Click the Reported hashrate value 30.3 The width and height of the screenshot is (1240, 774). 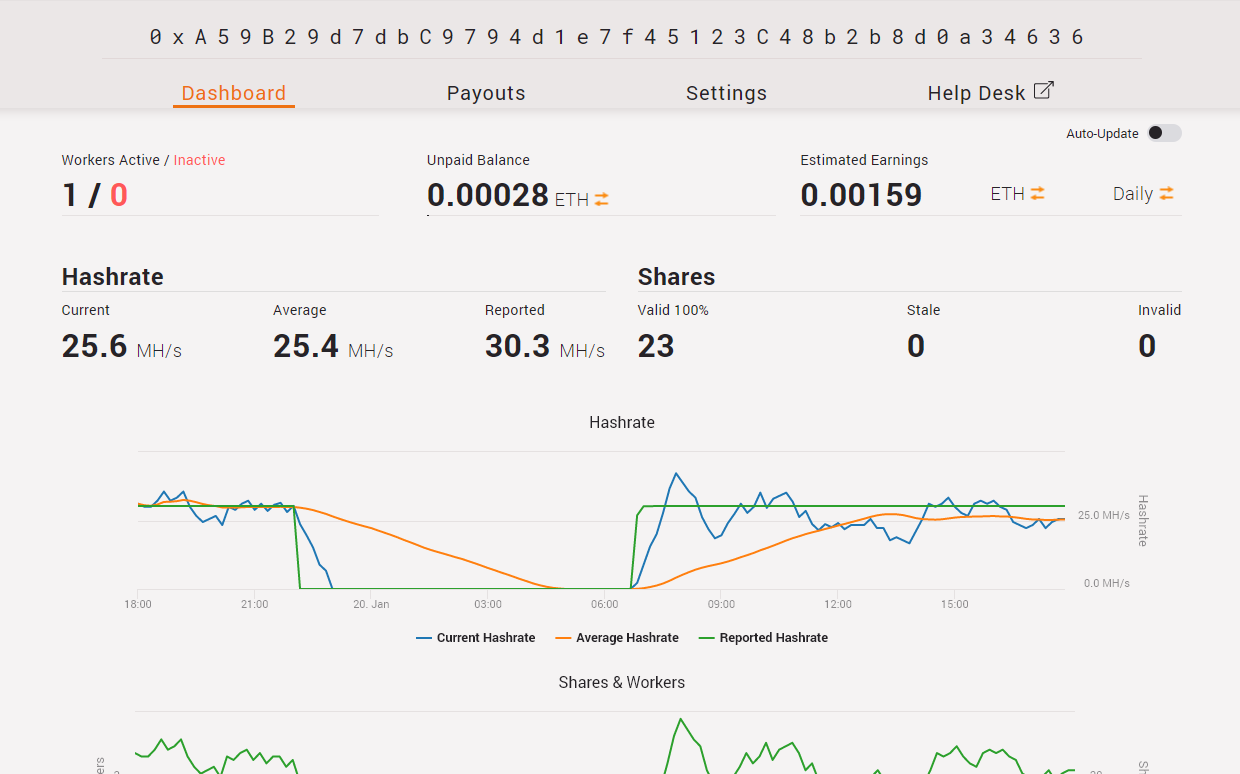pos(518,346)
